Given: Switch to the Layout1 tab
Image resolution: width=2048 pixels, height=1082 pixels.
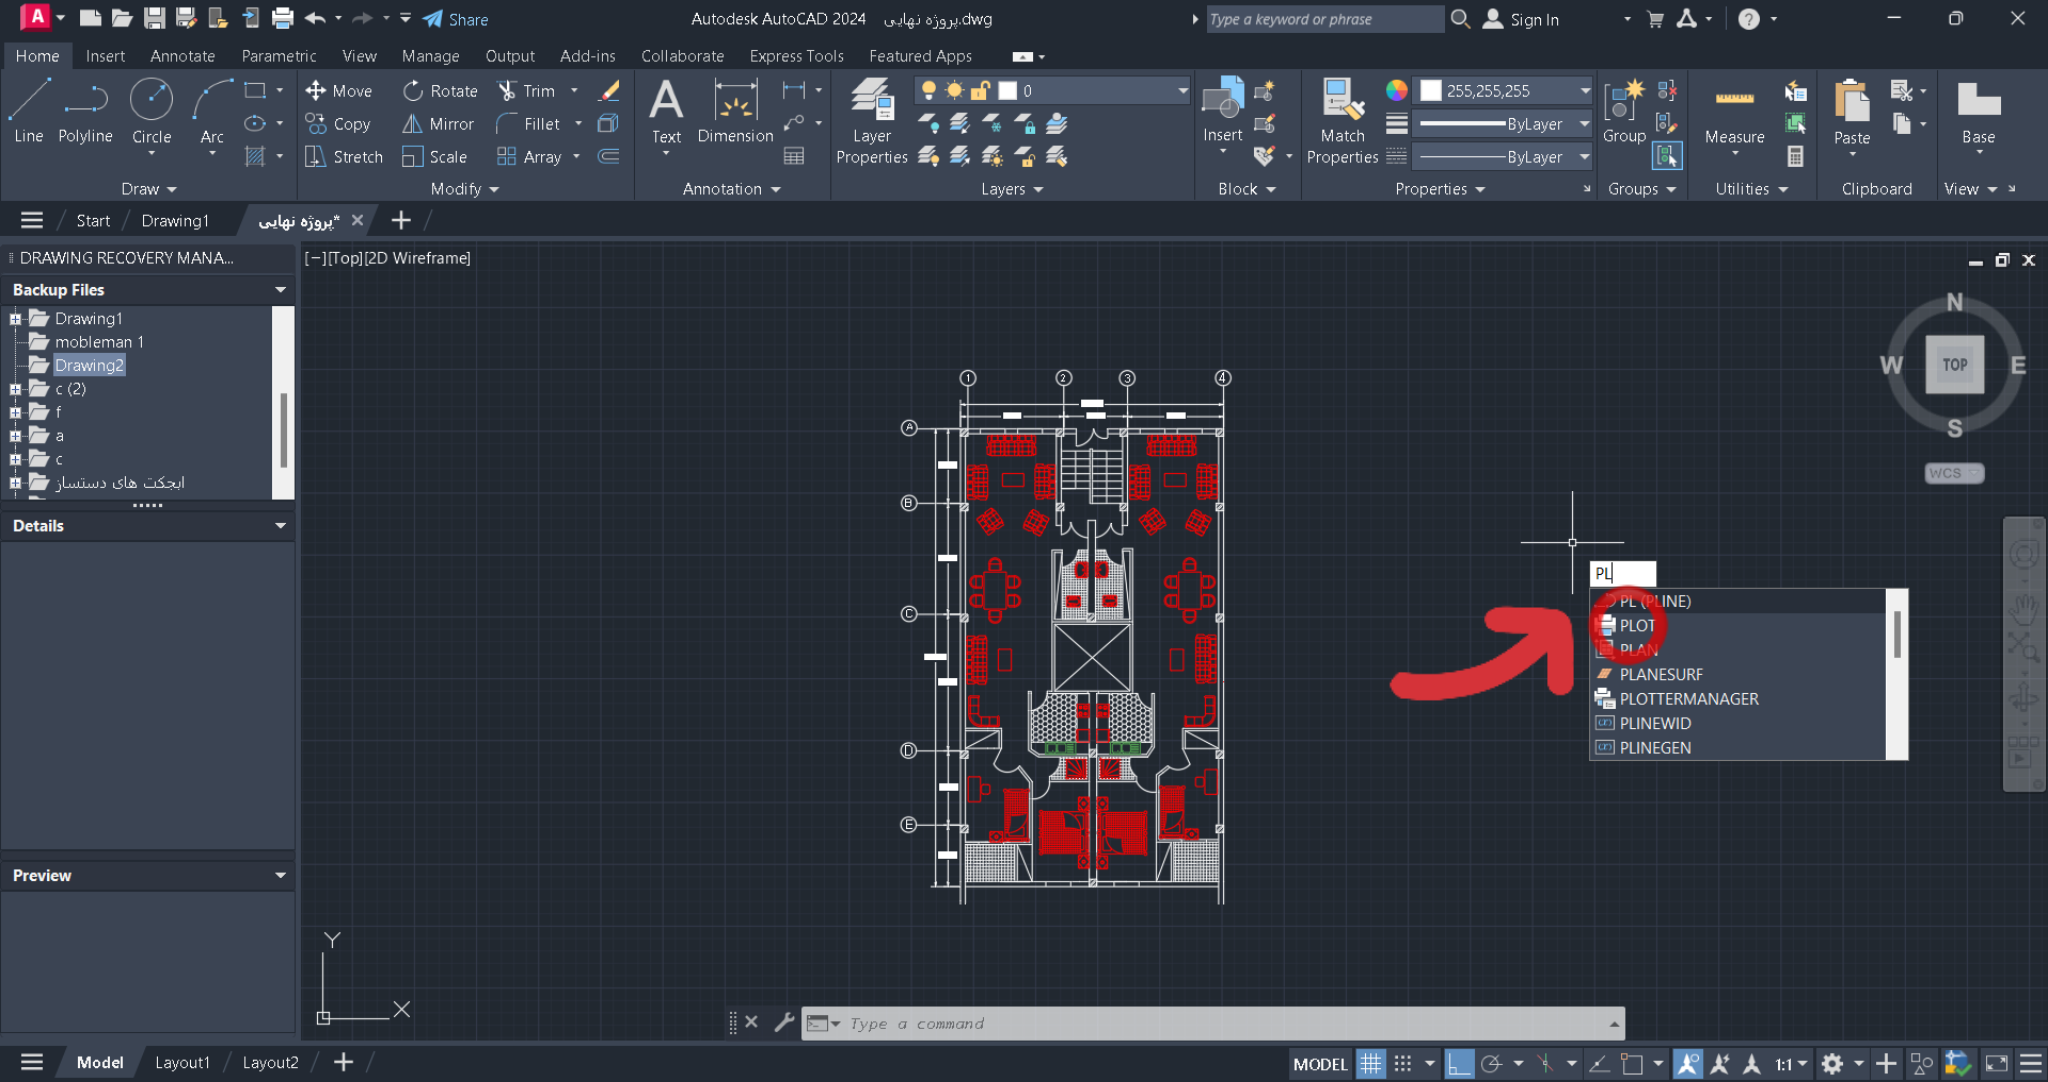Looking at the screenshot, I should [182, 1062].
